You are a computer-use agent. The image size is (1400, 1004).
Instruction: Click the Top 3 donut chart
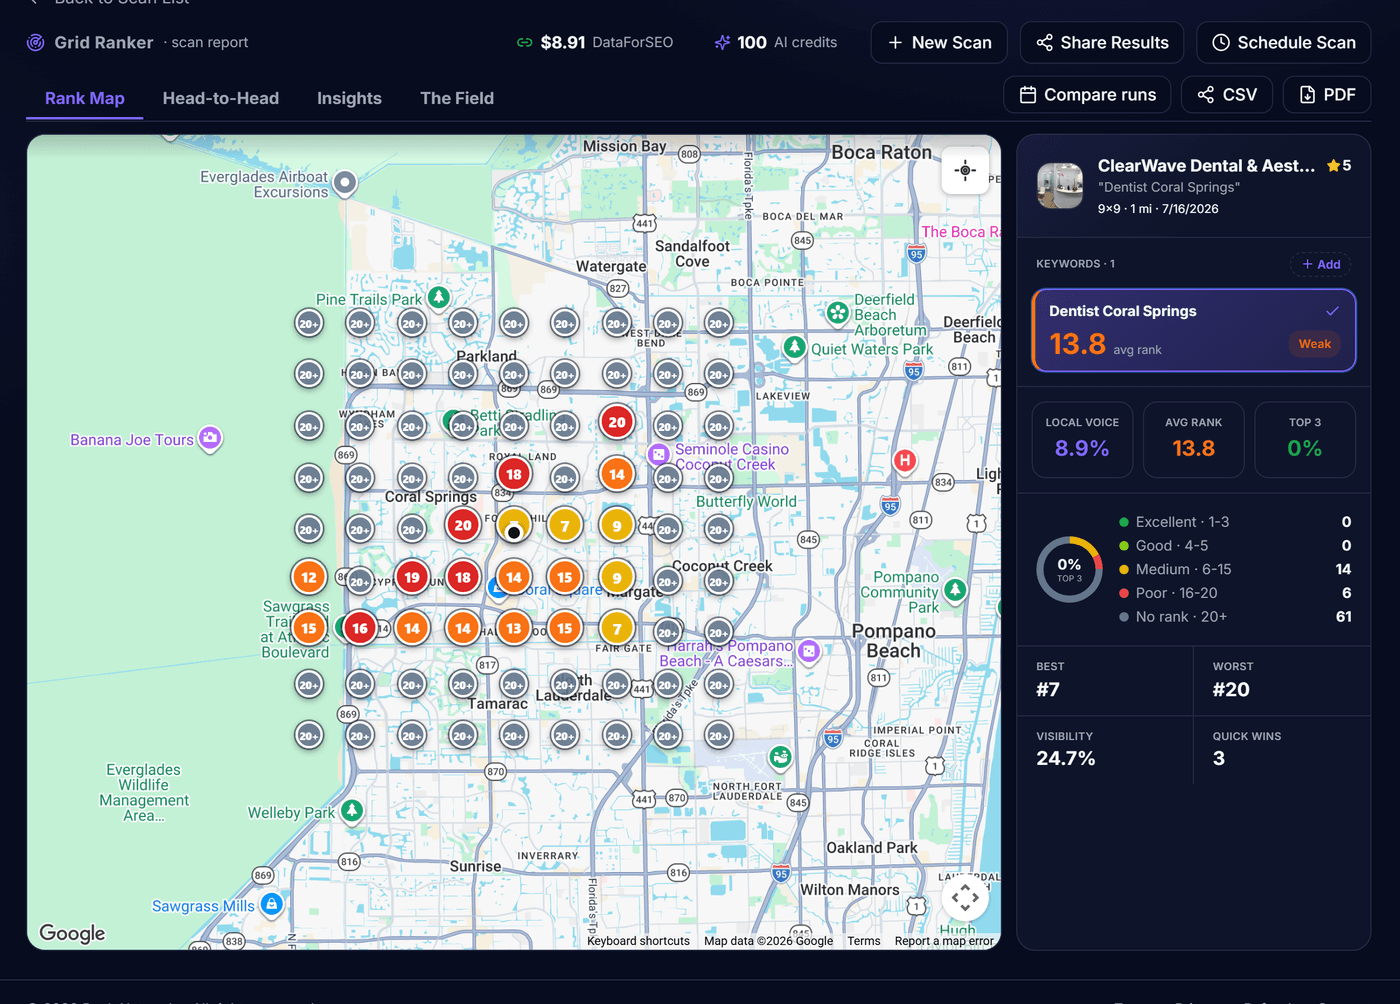[x=1069, y=569]
